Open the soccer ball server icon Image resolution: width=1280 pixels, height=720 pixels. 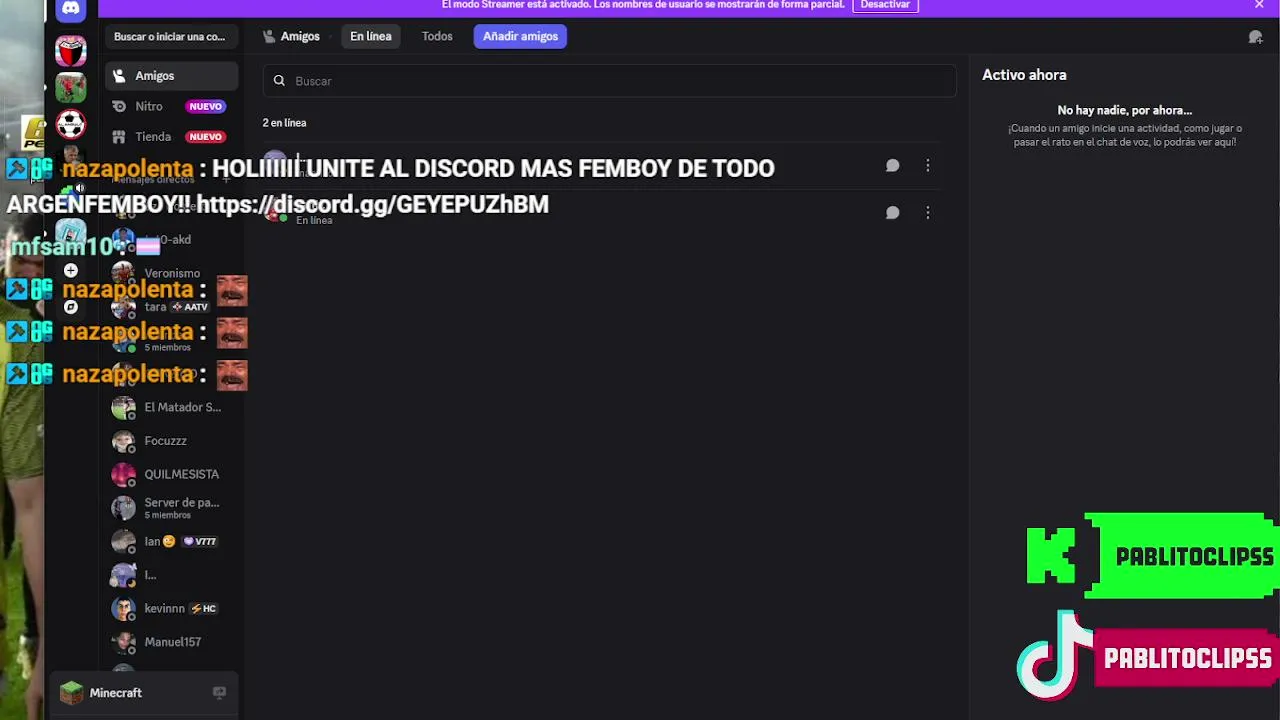click(70, 125)
